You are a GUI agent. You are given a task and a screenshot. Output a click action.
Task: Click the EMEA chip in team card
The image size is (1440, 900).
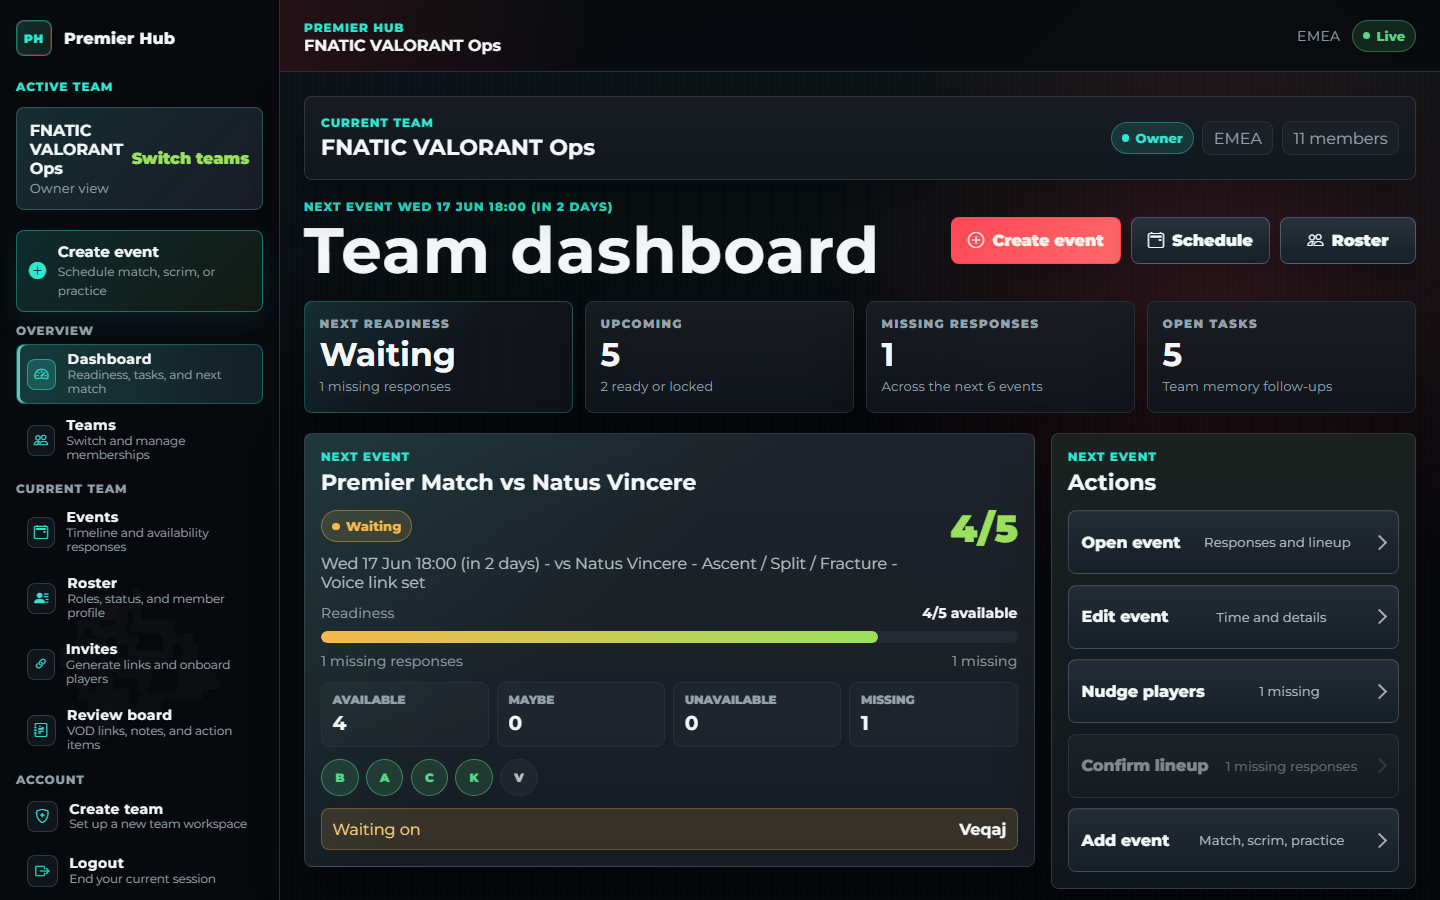1237,138
